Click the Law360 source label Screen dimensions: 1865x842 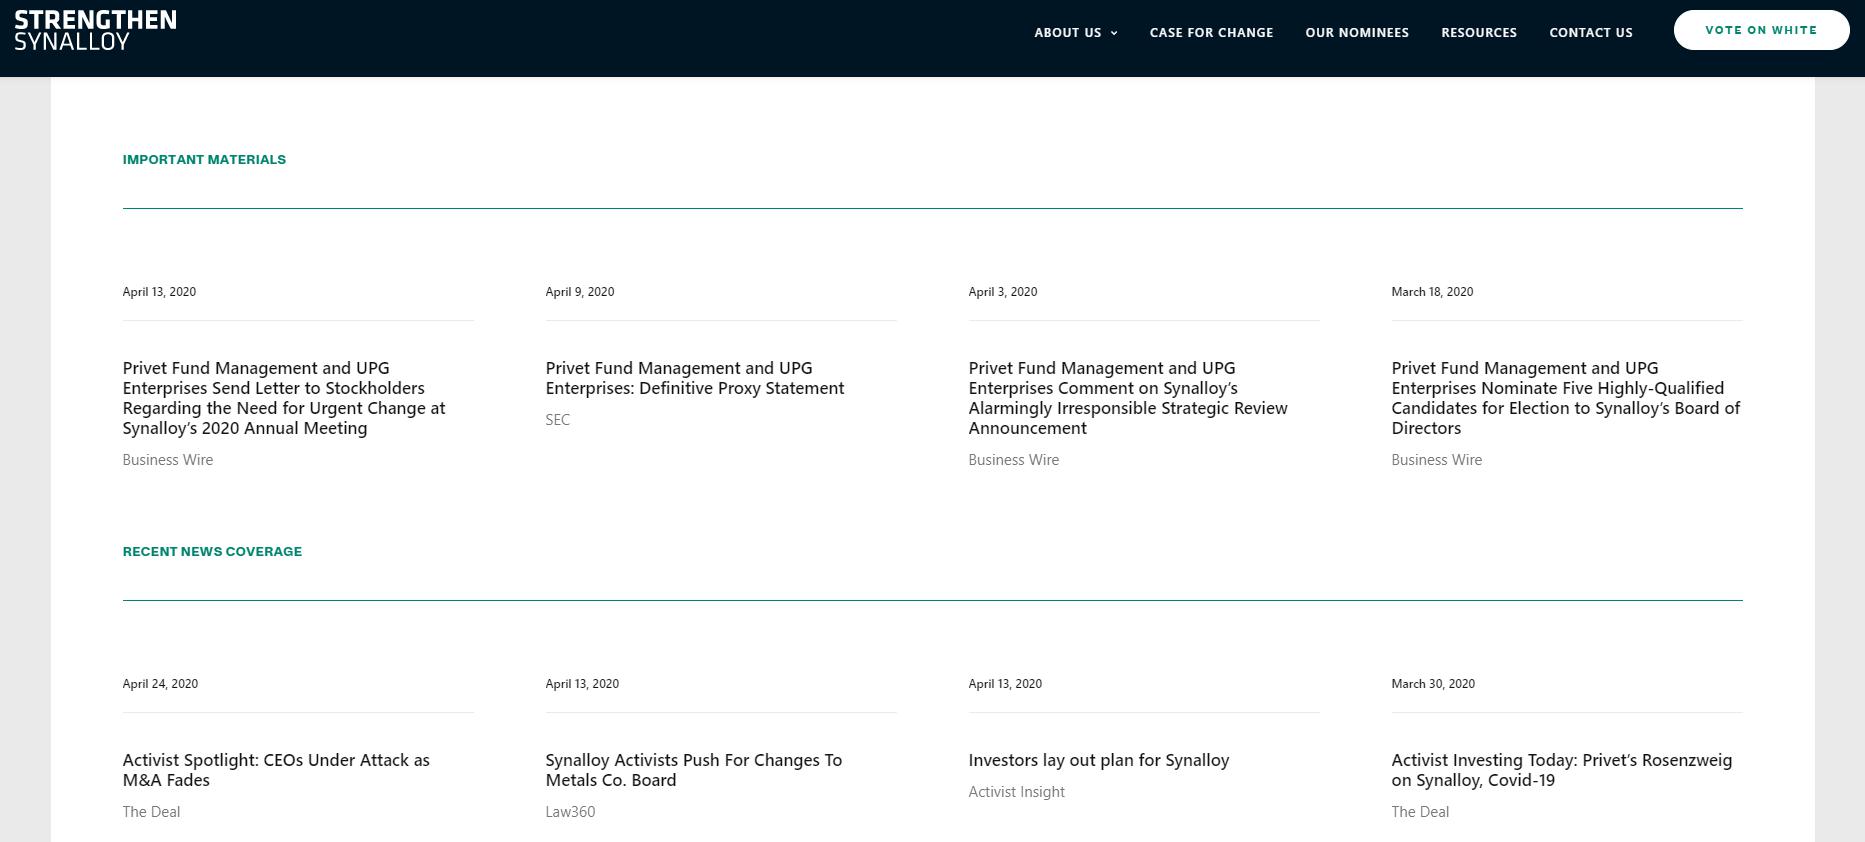click(570, 812)
